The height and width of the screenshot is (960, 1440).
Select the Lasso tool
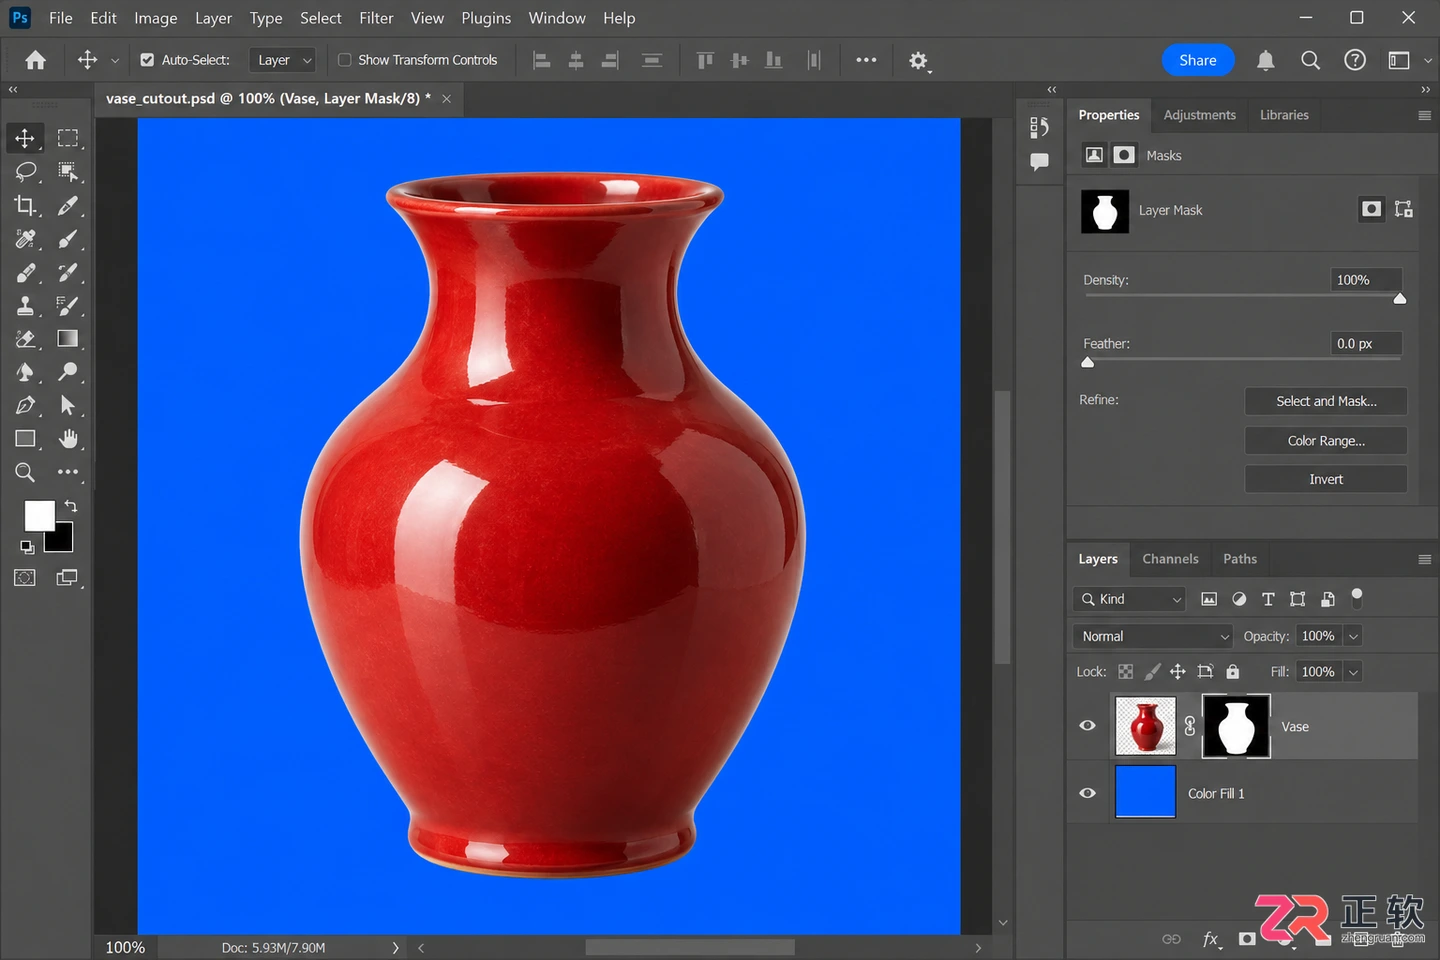[25, 172]
